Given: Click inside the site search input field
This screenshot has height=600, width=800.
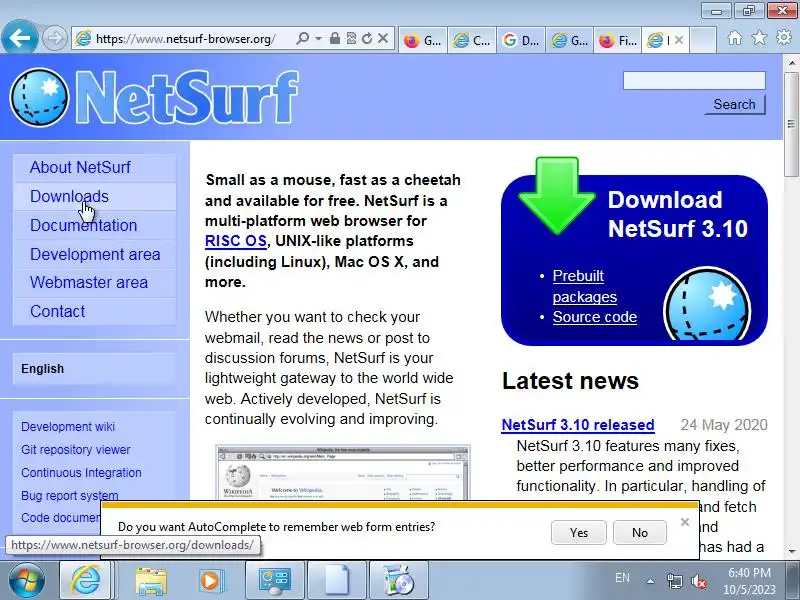Looking at the screenshot, I should (694, 81).
